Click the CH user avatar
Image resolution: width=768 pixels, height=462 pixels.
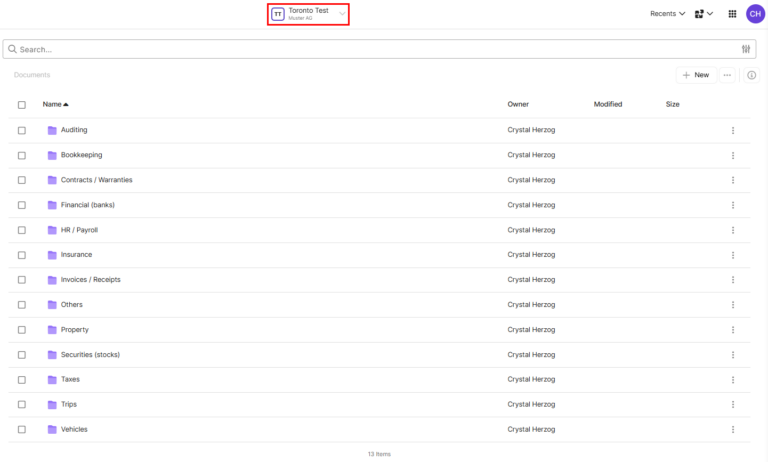tap(754, 14)
